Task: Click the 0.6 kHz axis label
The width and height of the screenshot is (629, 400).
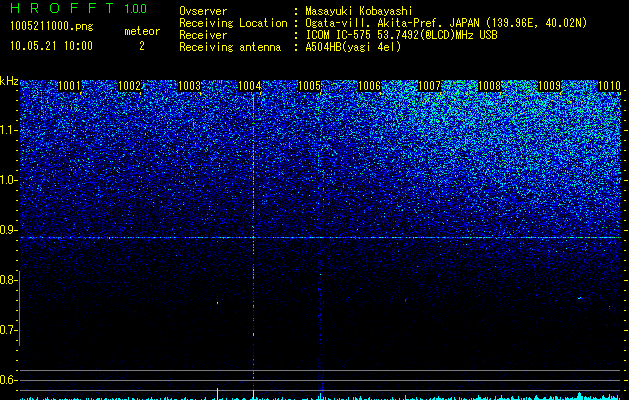Action: 9,380
